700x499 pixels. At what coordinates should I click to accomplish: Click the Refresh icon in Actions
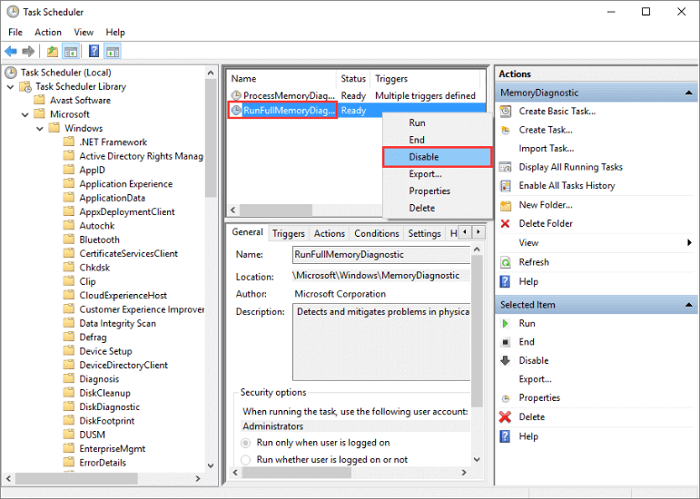point(505,262)
